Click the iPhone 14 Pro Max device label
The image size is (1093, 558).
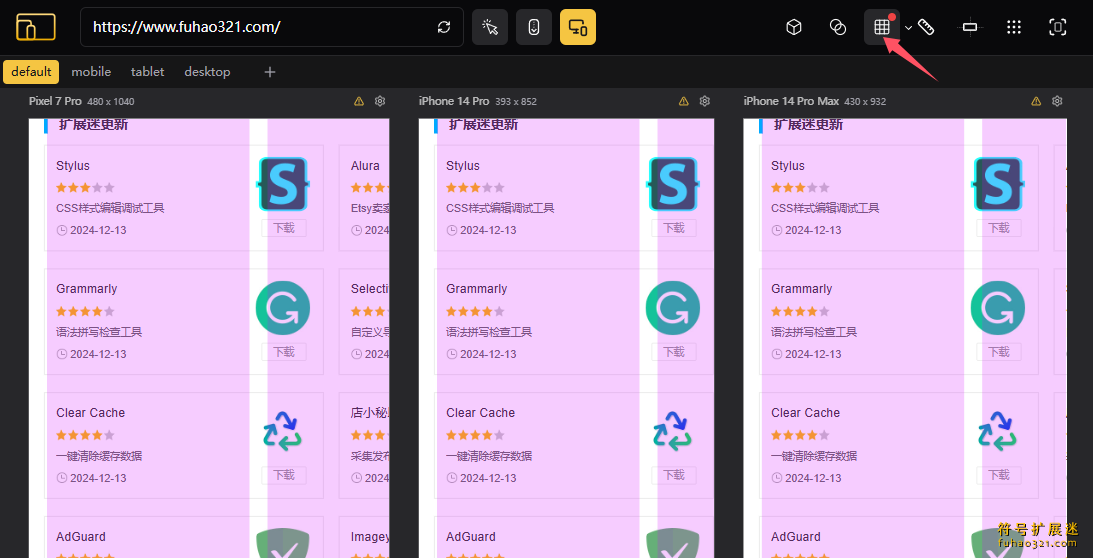pos(791,101)
